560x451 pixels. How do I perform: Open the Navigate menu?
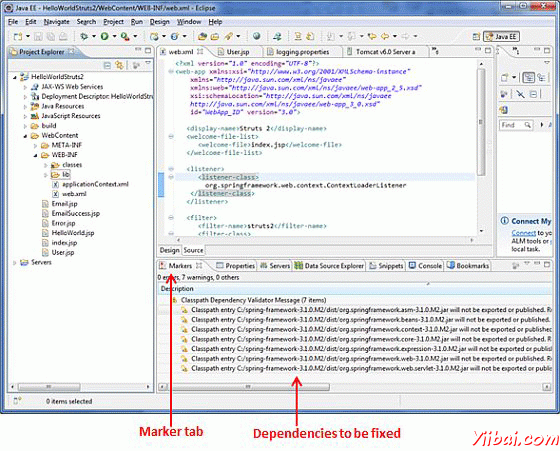[x=57, y=22]
